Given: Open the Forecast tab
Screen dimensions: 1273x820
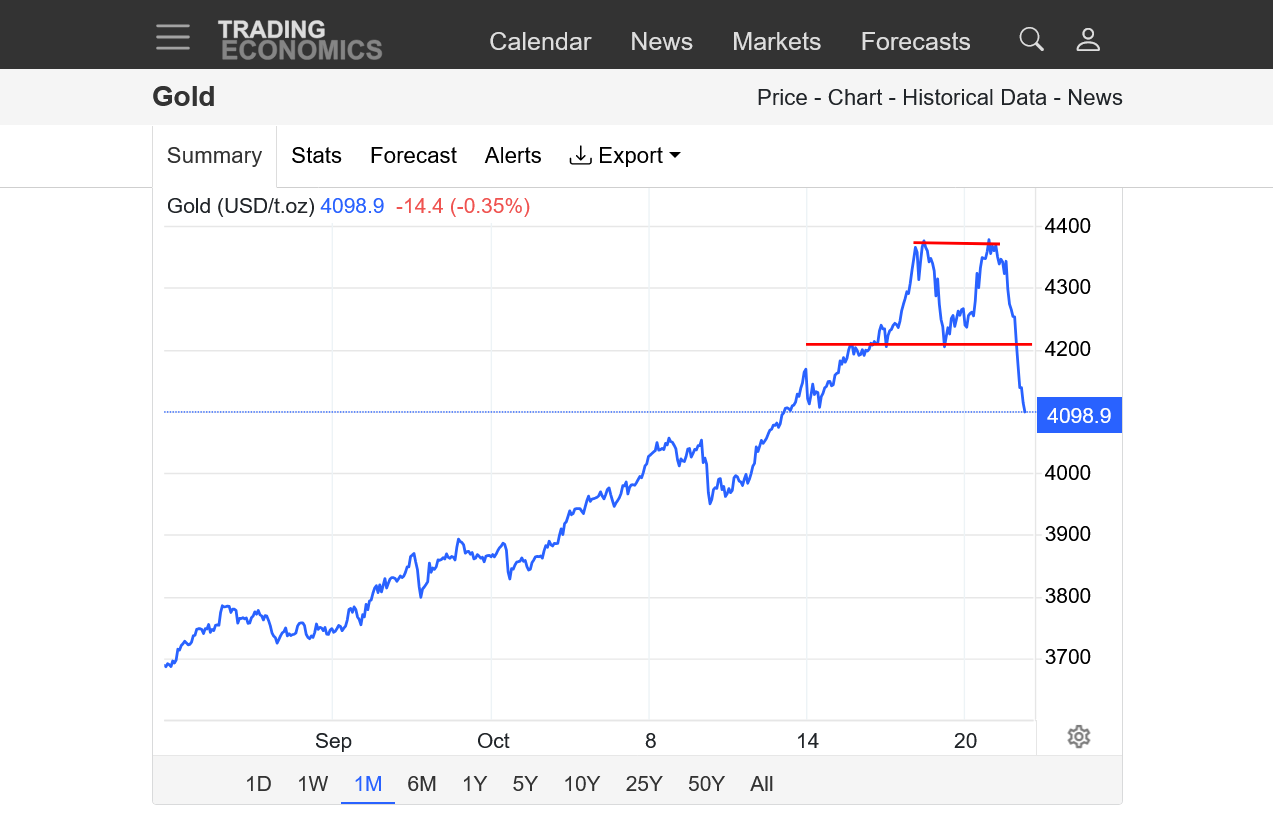Looking at the screenshot, I should click(413, 156).
